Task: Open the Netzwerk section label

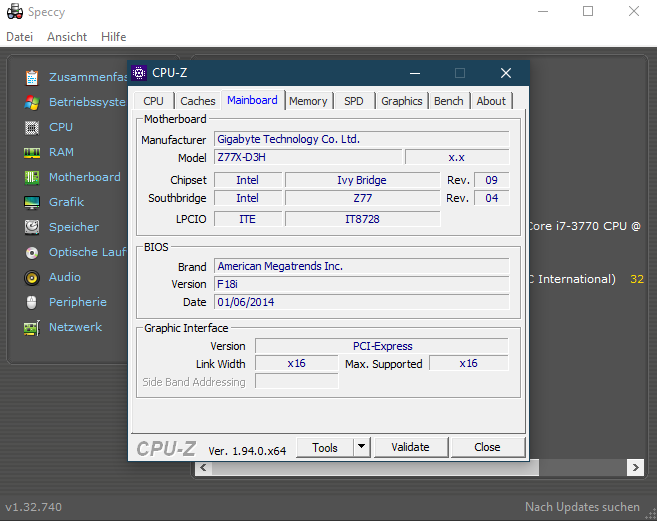Action: tap(75, 327)
